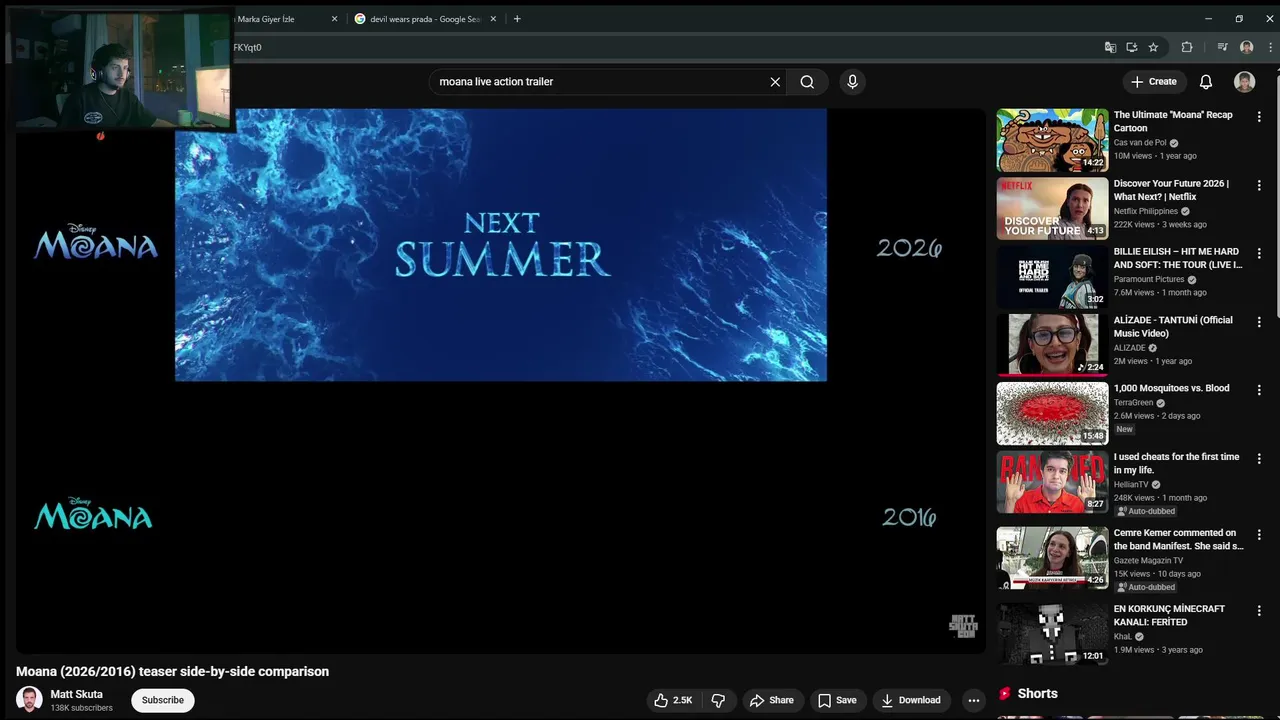Open options menu for Discover Your Future

tap(1259, 185)
